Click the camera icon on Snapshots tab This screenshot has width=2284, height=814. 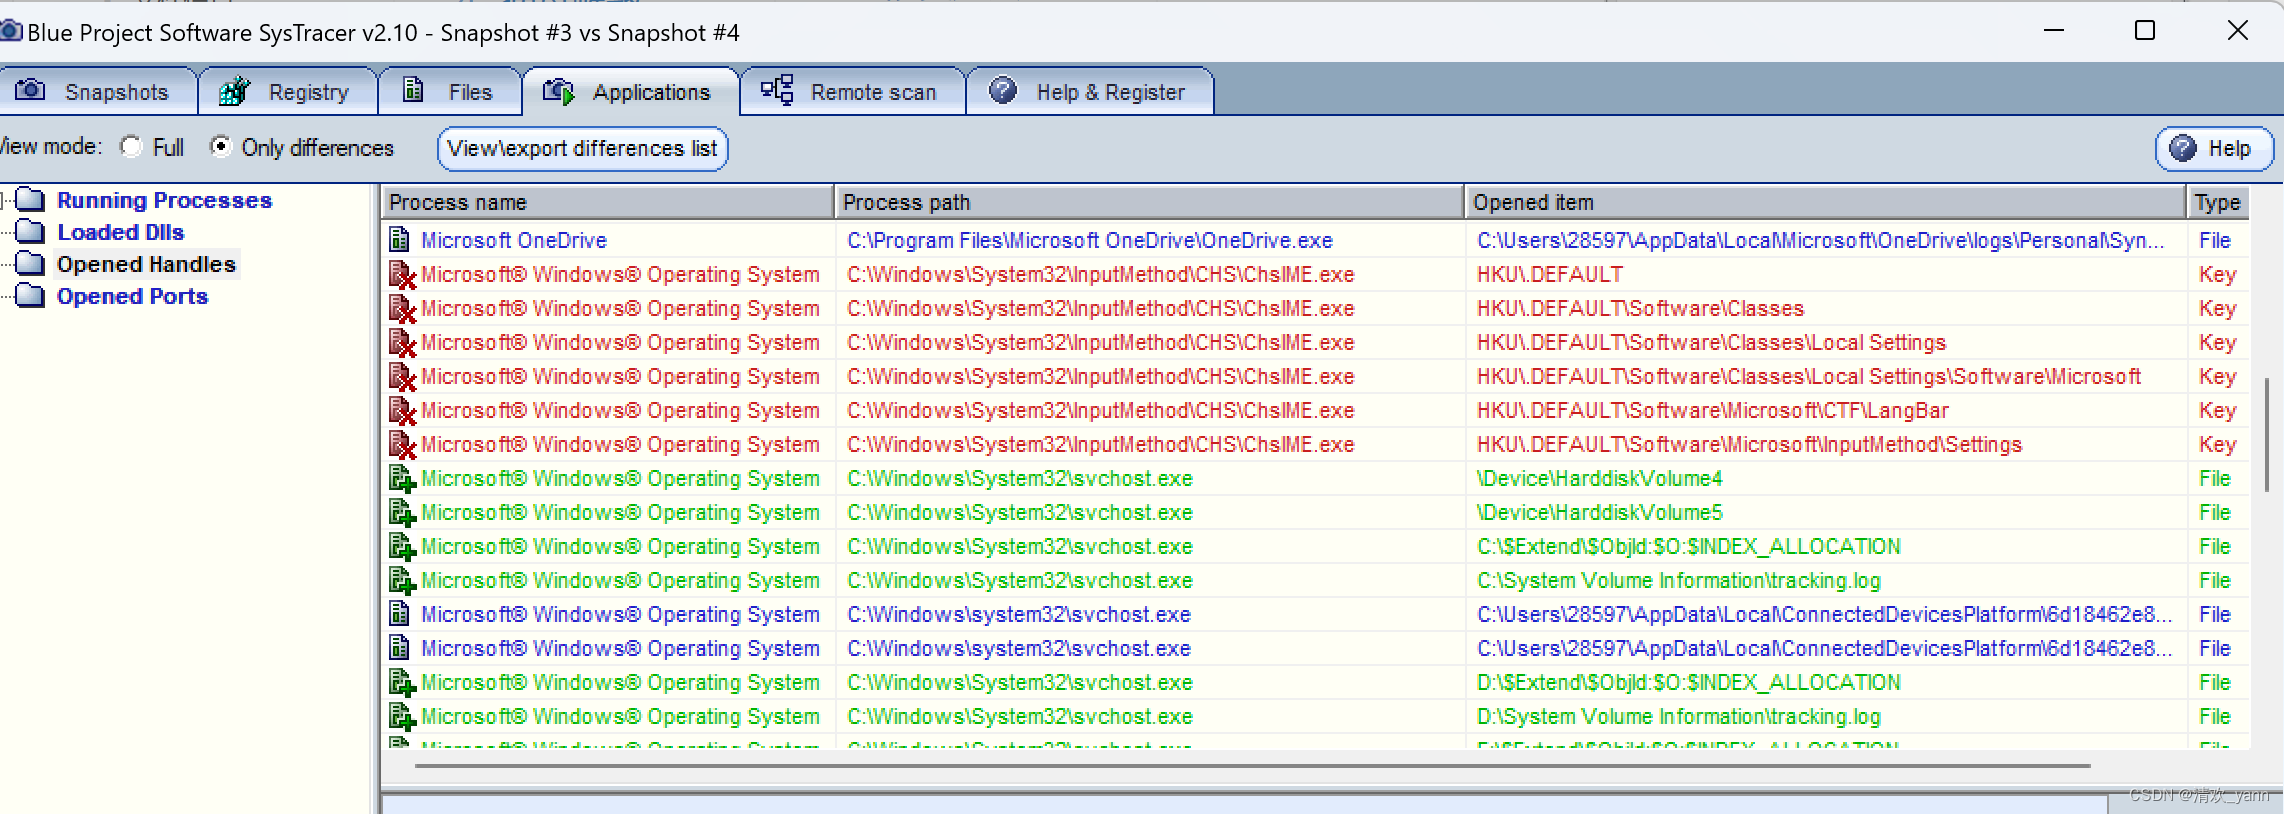30,90
